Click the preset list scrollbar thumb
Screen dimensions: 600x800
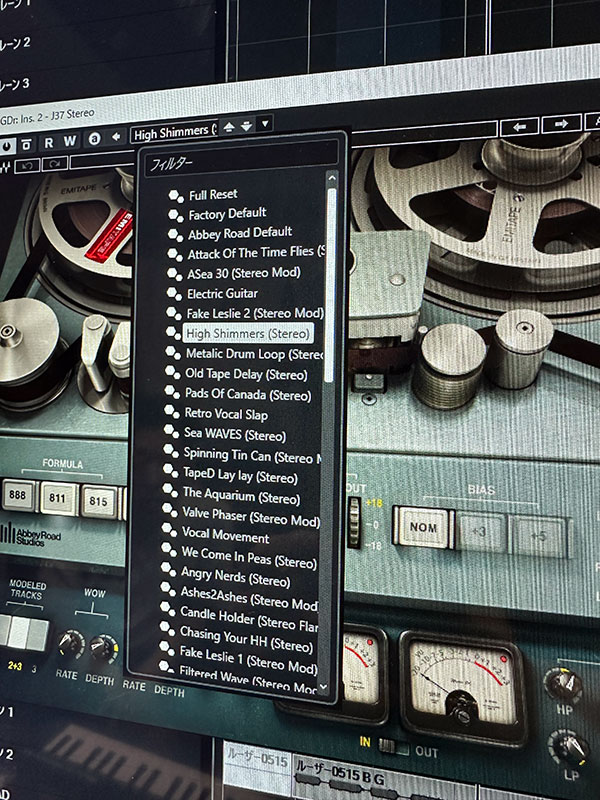point(331,285)
